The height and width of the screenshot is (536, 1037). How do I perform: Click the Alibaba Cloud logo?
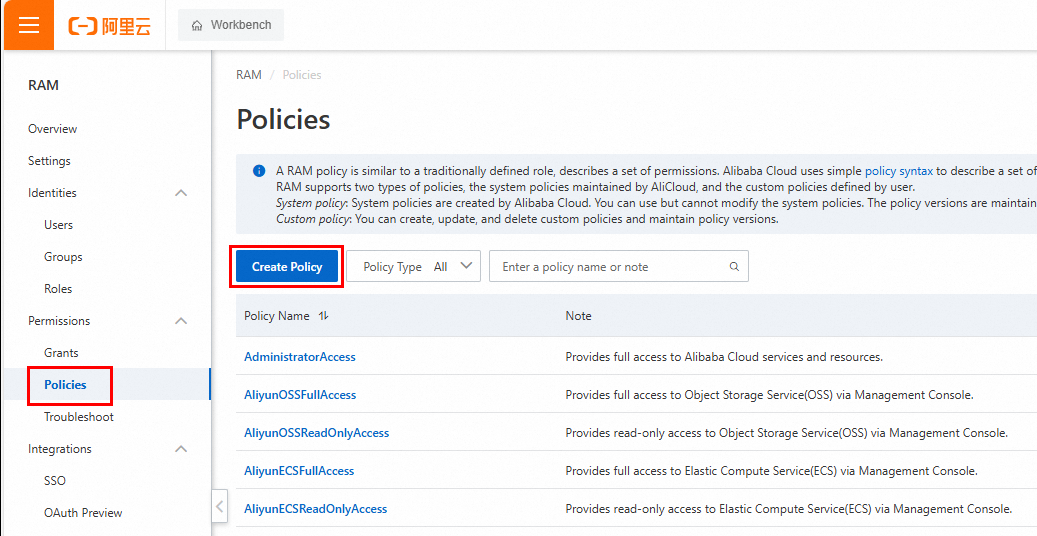click(110, 26)
